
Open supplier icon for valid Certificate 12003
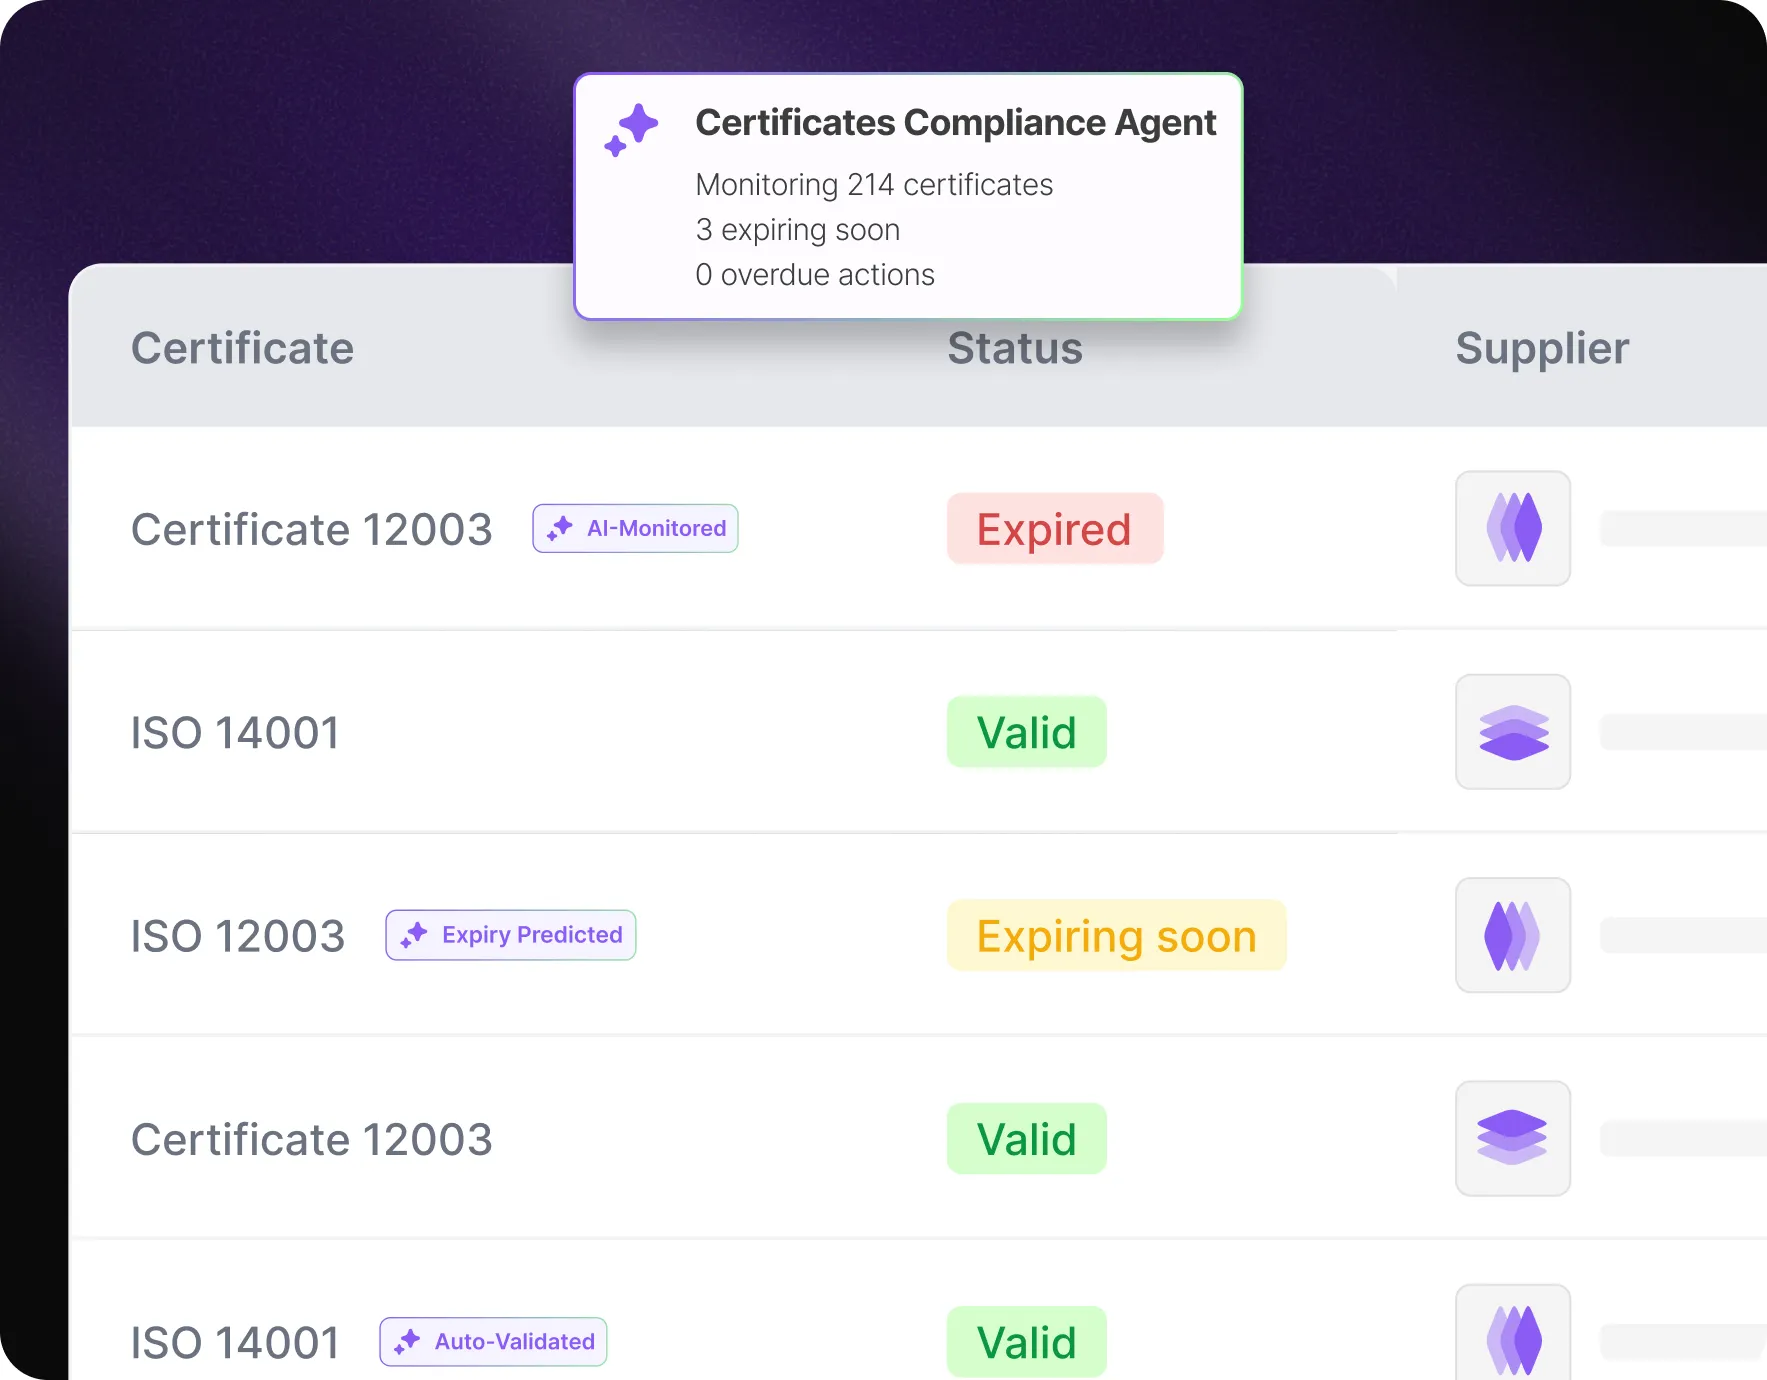point(1513,1138)
